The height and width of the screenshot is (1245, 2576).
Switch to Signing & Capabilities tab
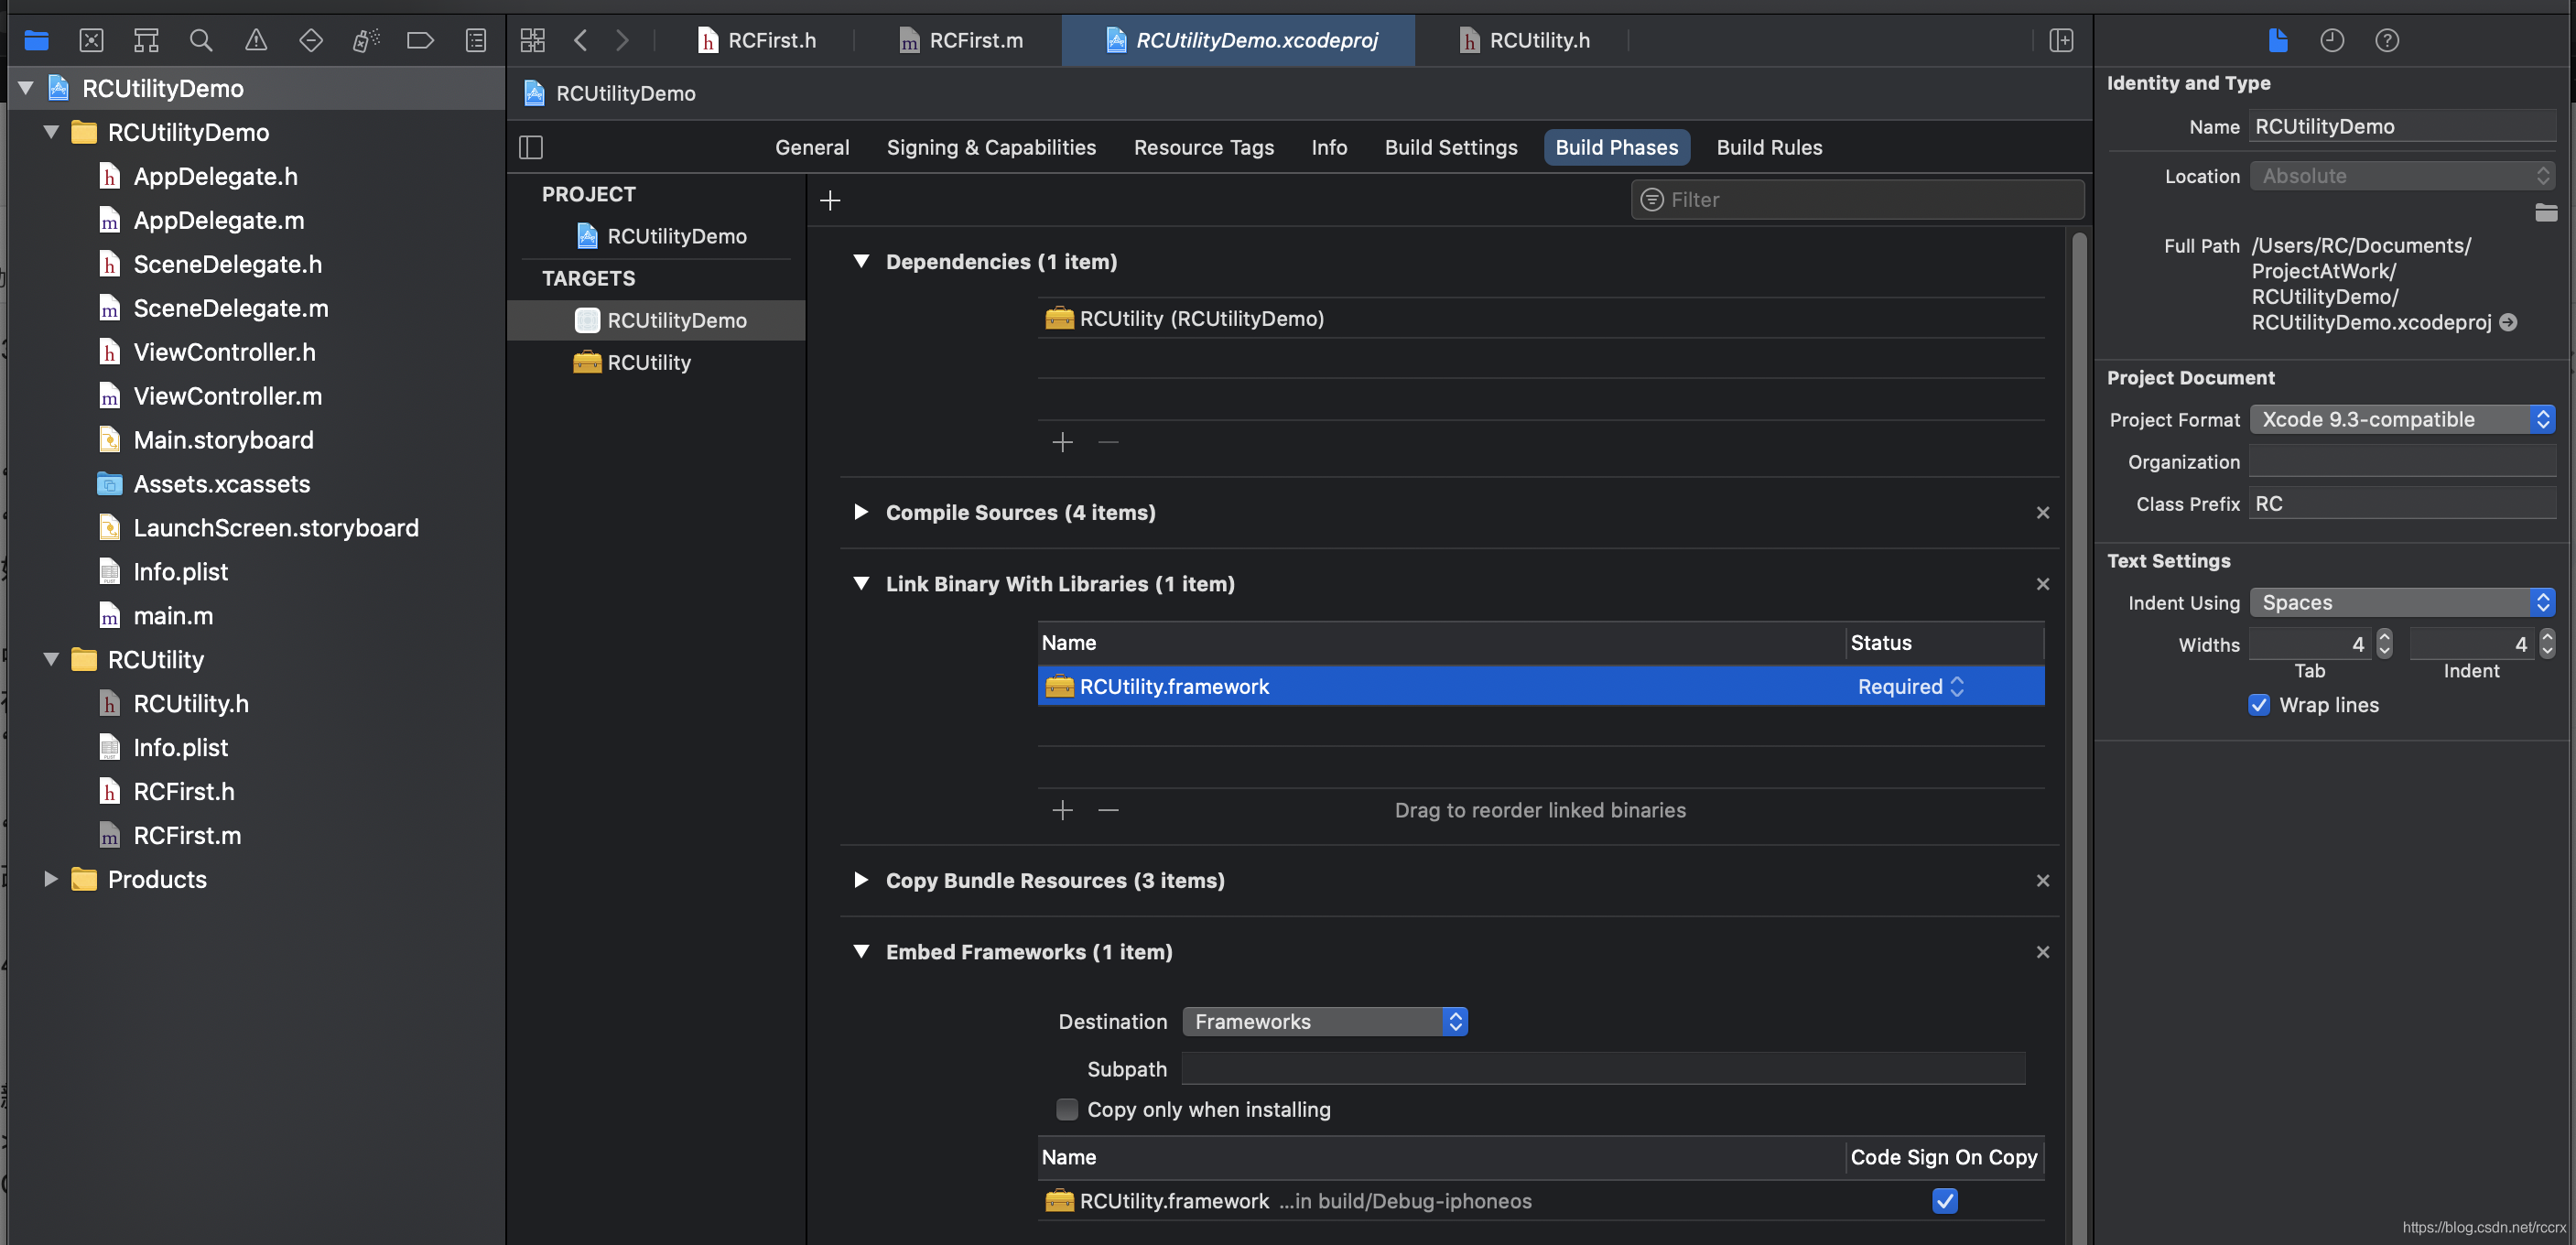tap(991, 147)
